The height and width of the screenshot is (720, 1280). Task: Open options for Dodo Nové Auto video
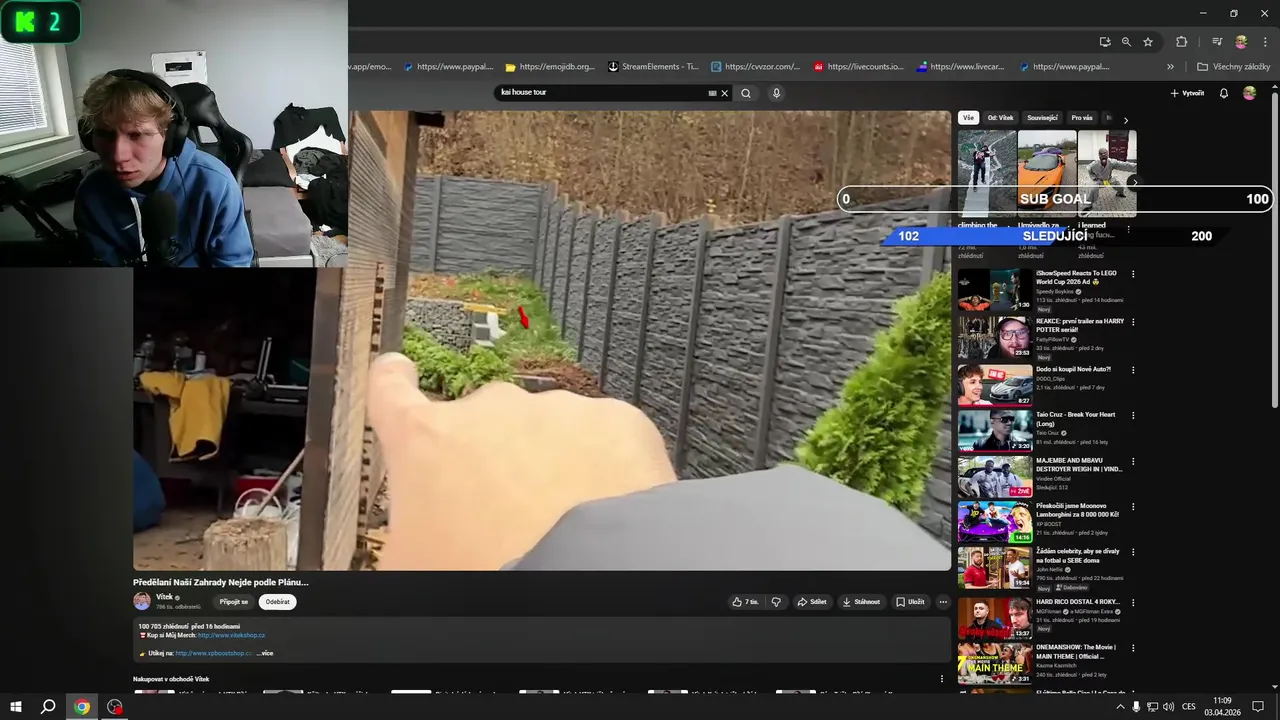click(1133, 370)
